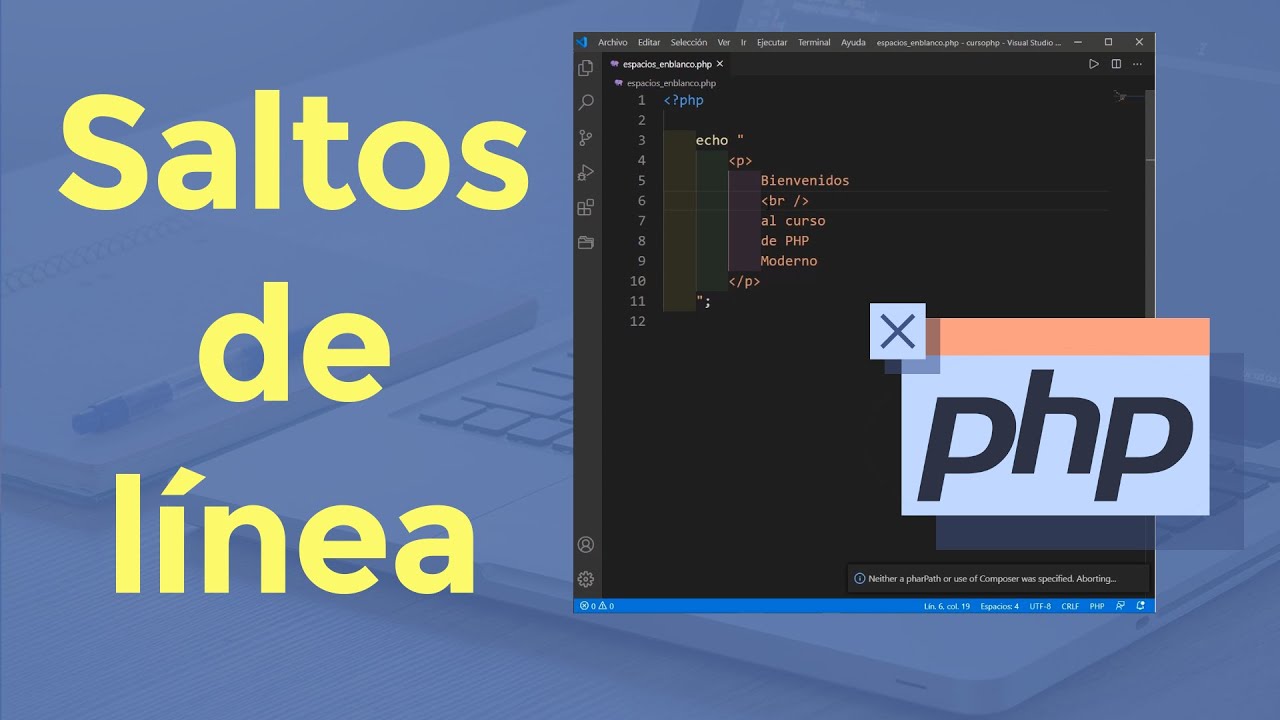Viewport: 1280px width, 720px height.
Task: Click the '<?php' text on line 1
Action: [684, 101]
